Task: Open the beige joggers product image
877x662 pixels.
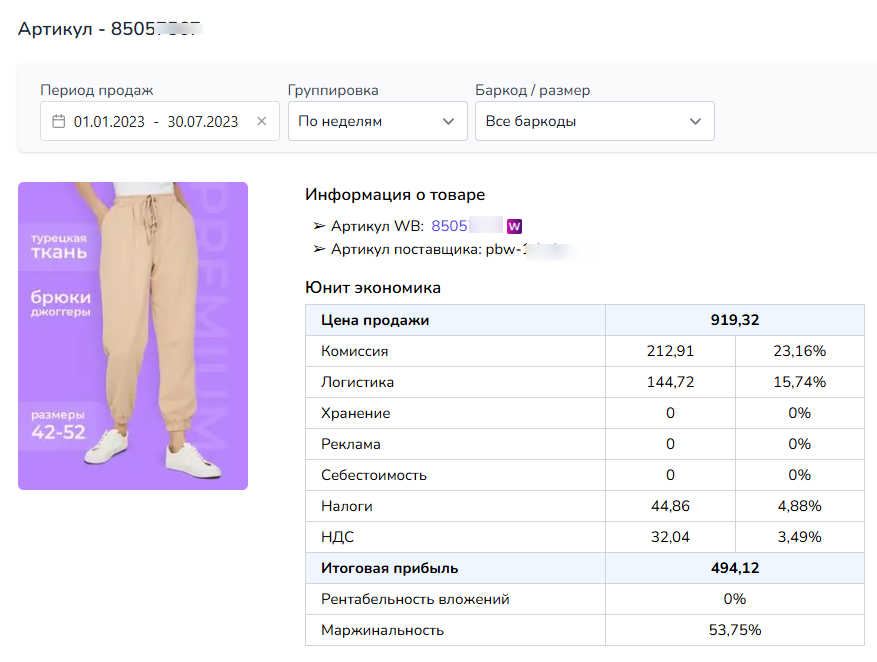Action: (x=133, y=336)
